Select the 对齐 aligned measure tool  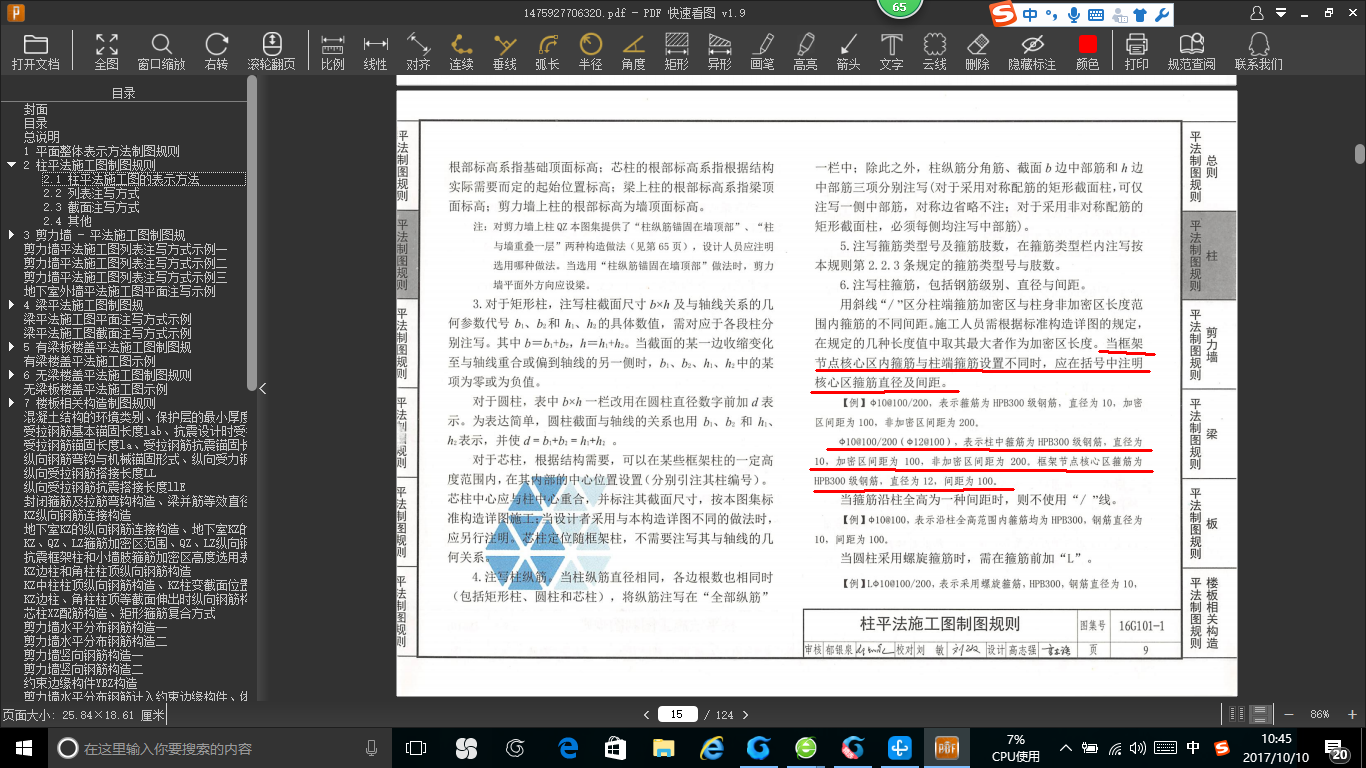(x=418, y=52)
